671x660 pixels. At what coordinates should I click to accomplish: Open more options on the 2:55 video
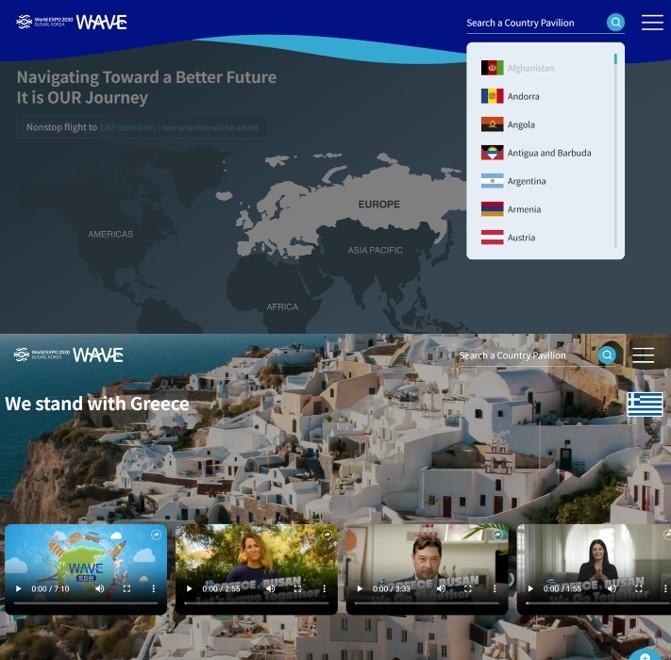tap(324, 589)
